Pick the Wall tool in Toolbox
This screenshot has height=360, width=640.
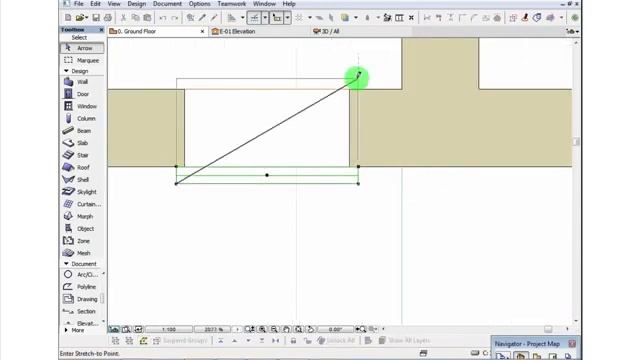click(x=82, y=82)
